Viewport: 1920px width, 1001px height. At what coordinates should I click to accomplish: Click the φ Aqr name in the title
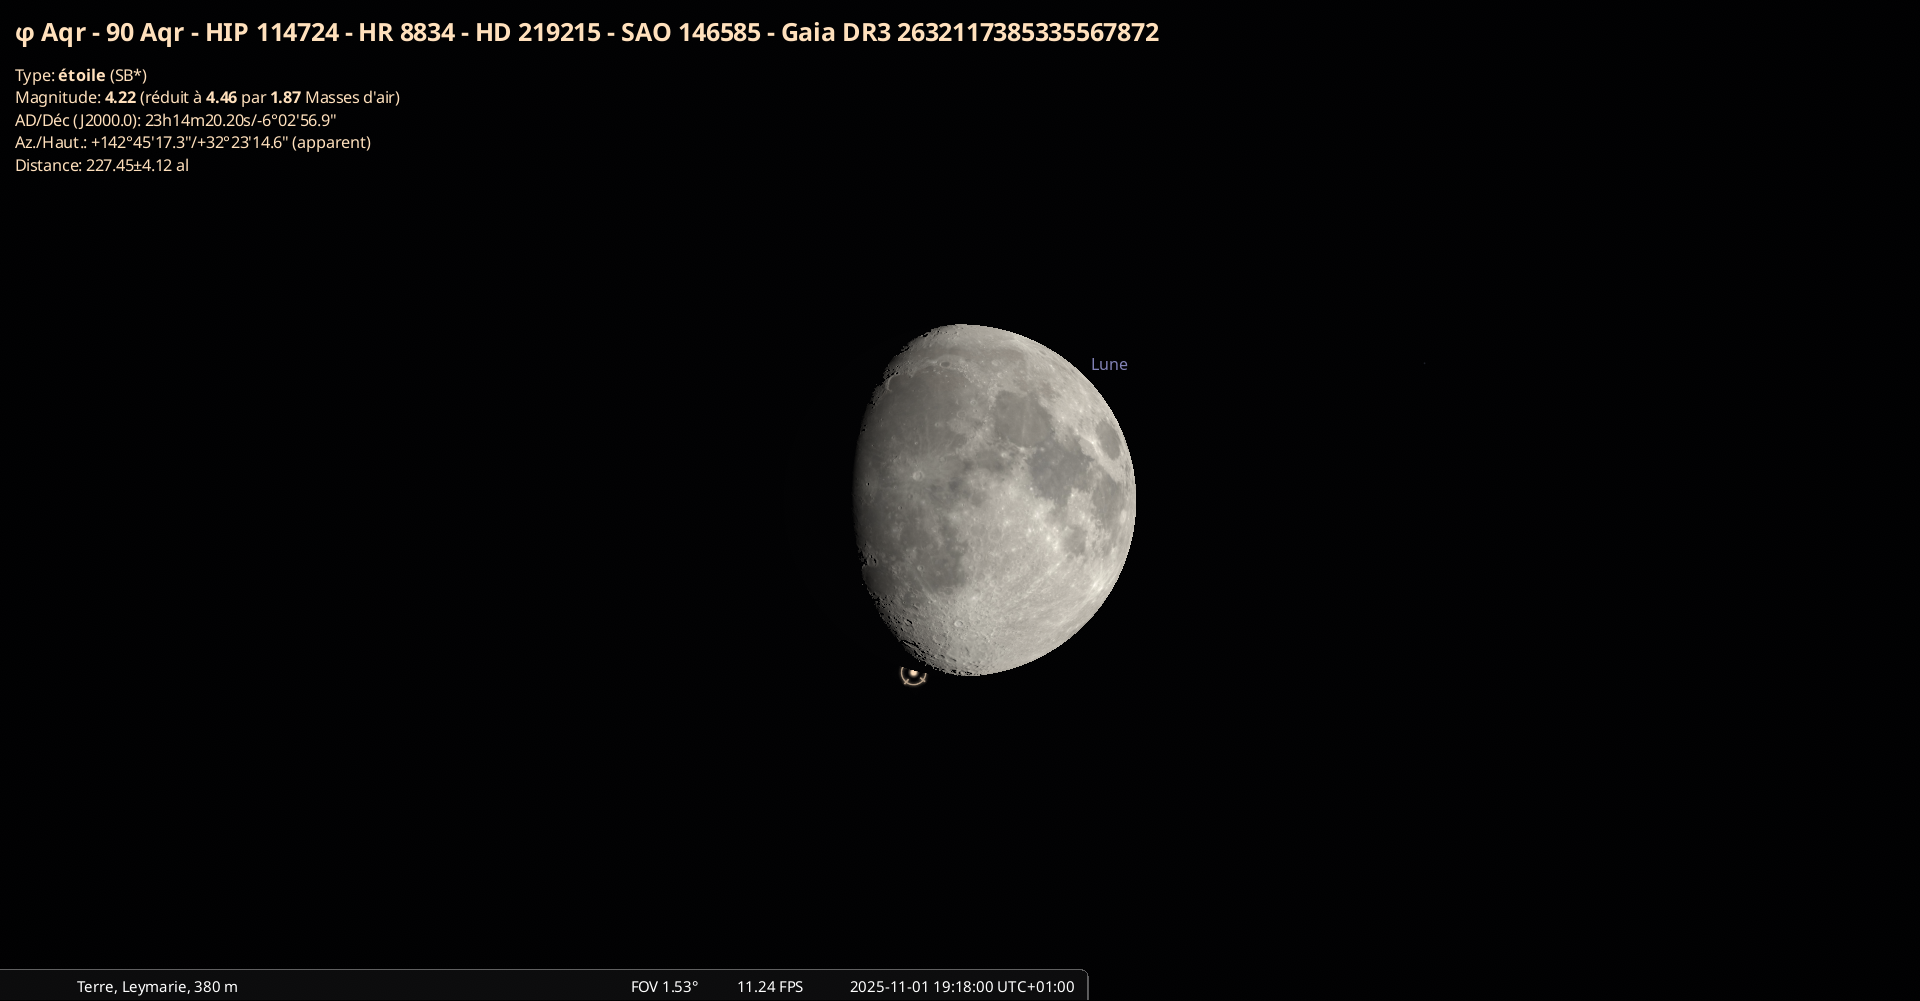pos(51,33)
